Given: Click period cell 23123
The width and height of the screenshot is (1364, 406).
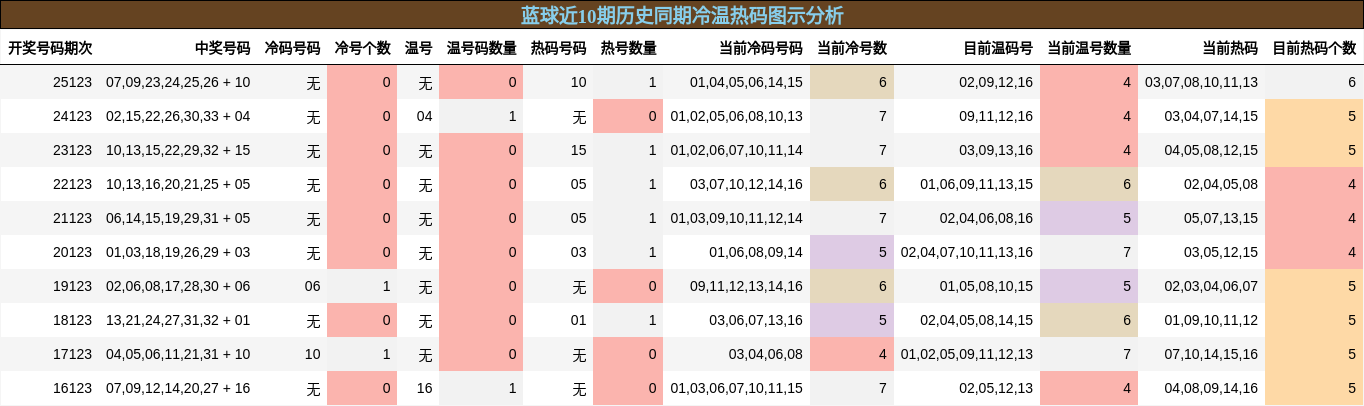Looking at the screenshot, I should pos(72,150).
